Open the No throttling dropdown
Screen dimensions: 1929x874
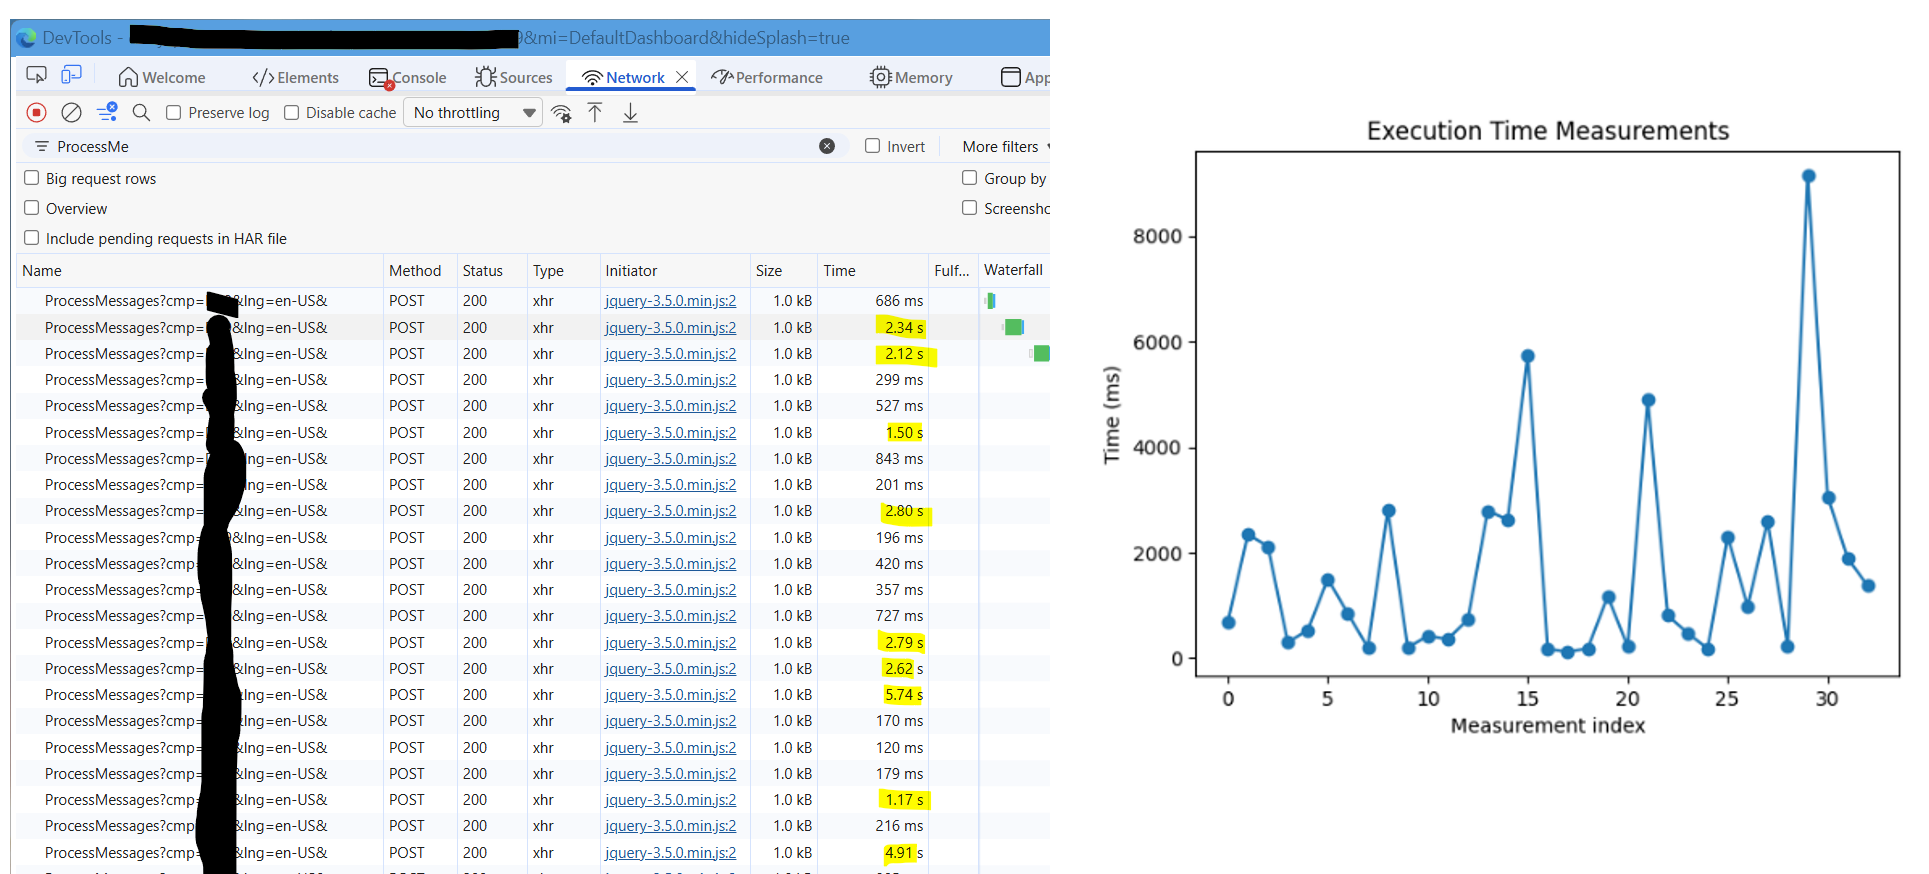coord(474,113)
